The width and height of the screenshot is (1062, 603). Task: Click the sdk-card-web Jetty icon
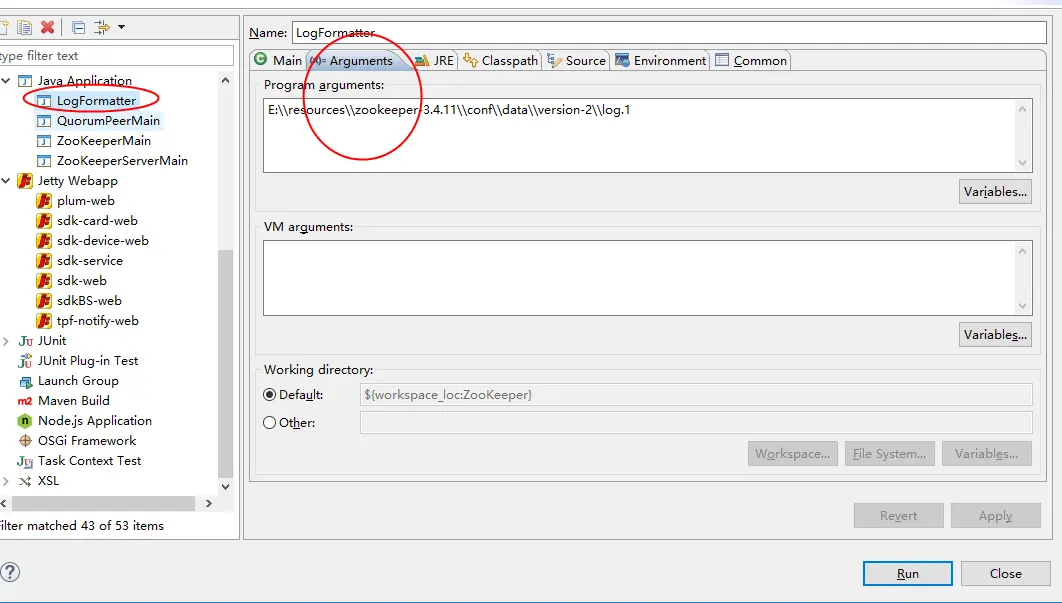44,220
